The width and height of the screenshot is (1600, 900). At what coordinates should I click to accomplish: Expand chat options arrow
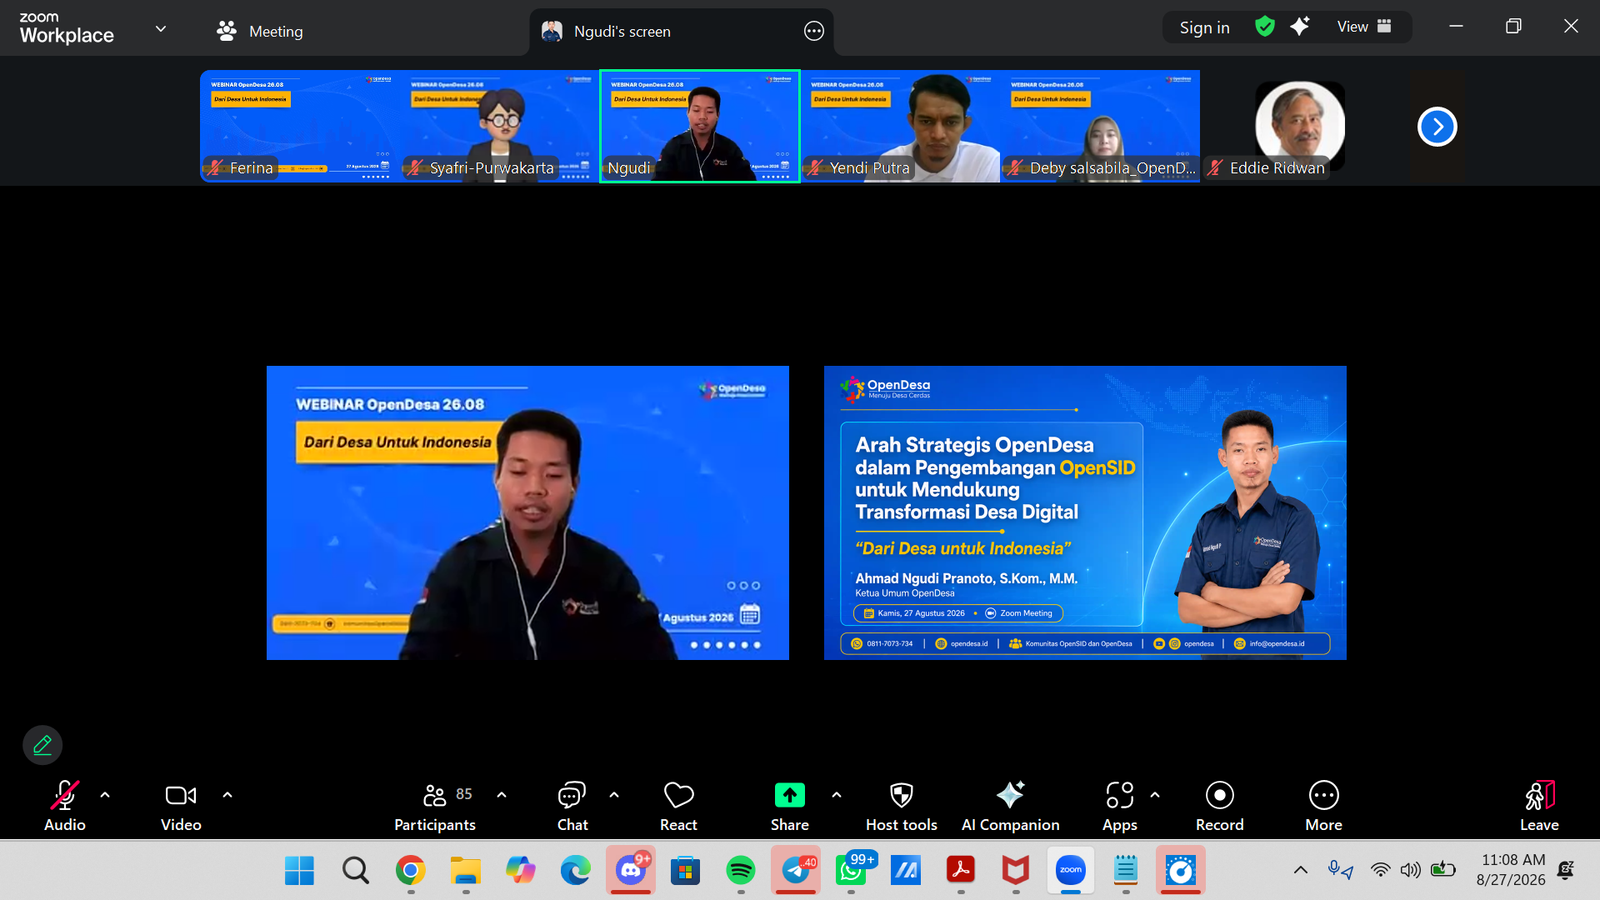pyautogui.click(x=614, y=795)
